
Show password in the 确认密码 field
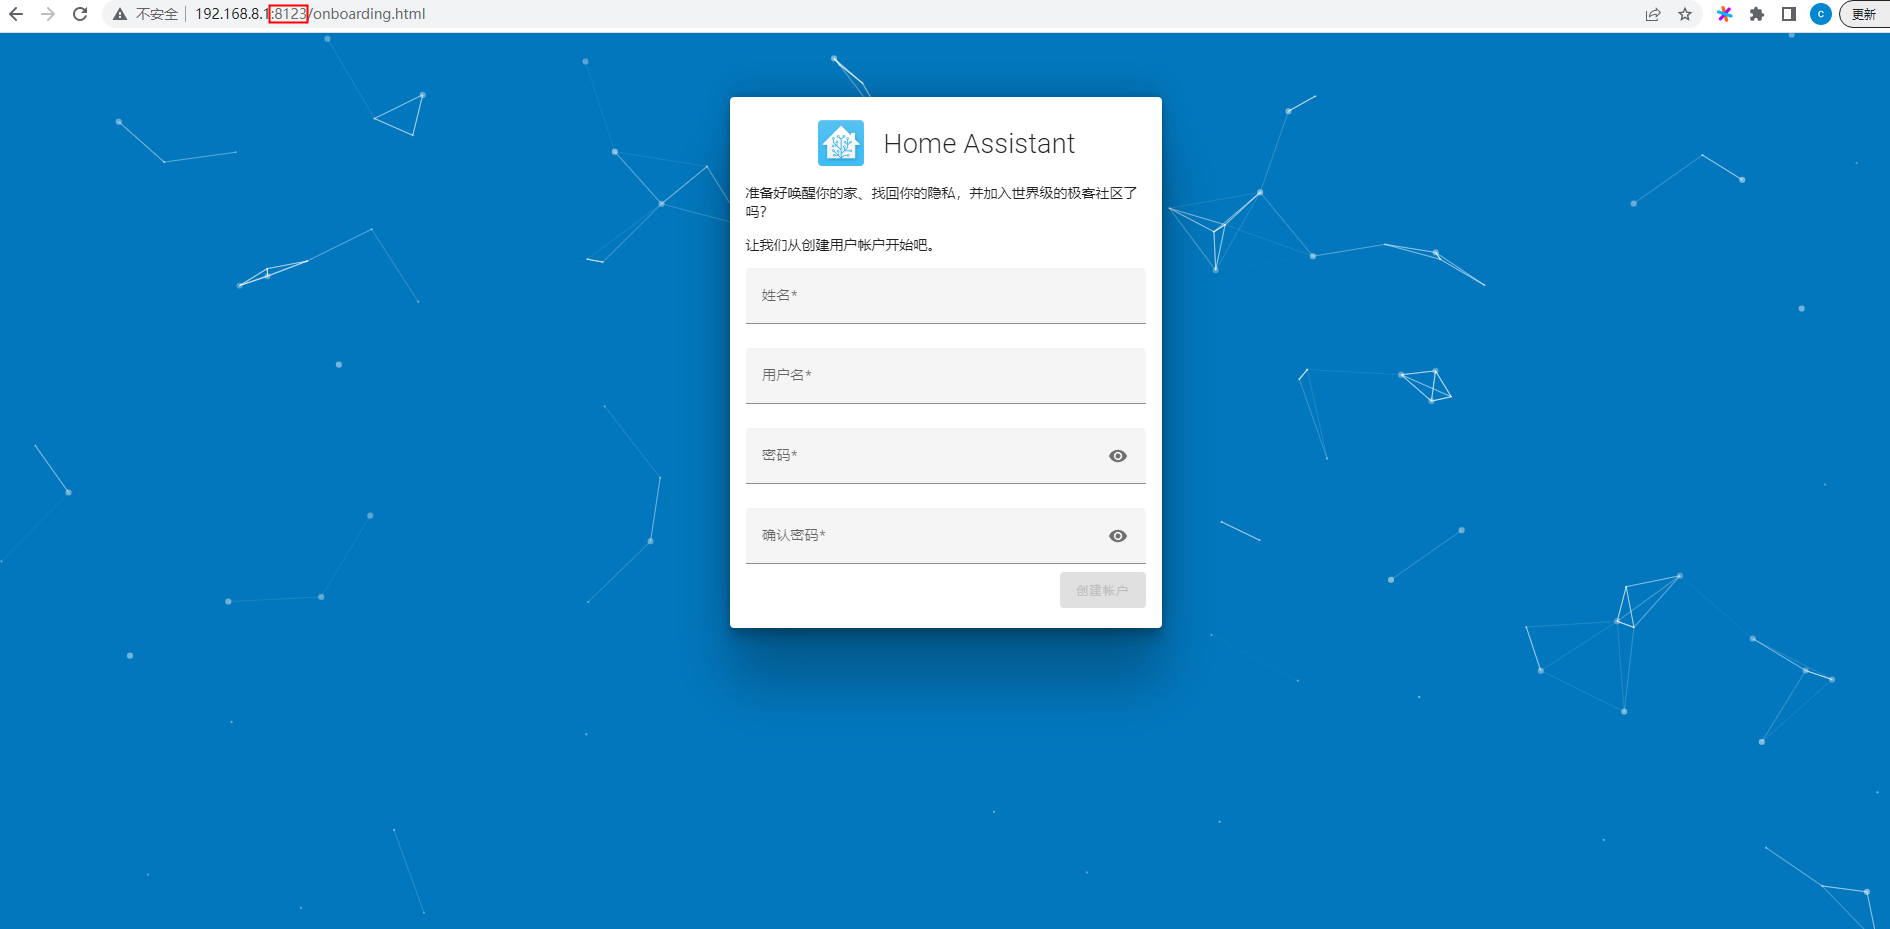(x=1118, y=536)
